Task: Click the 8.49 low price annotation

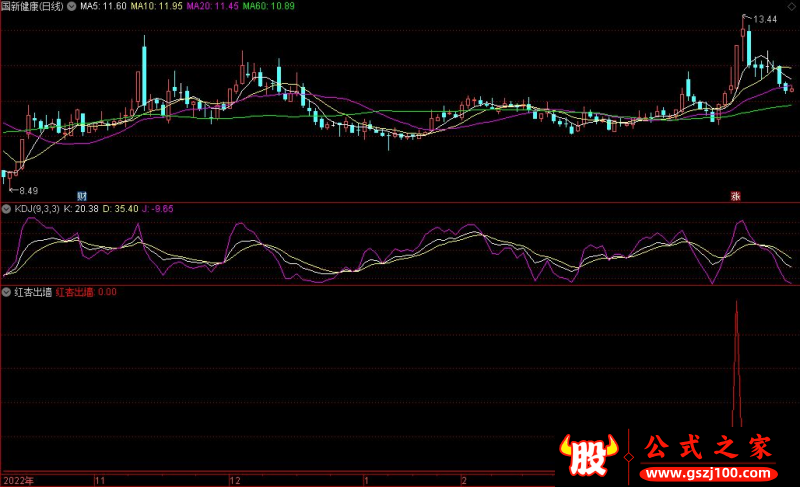Action: [25, 189]
